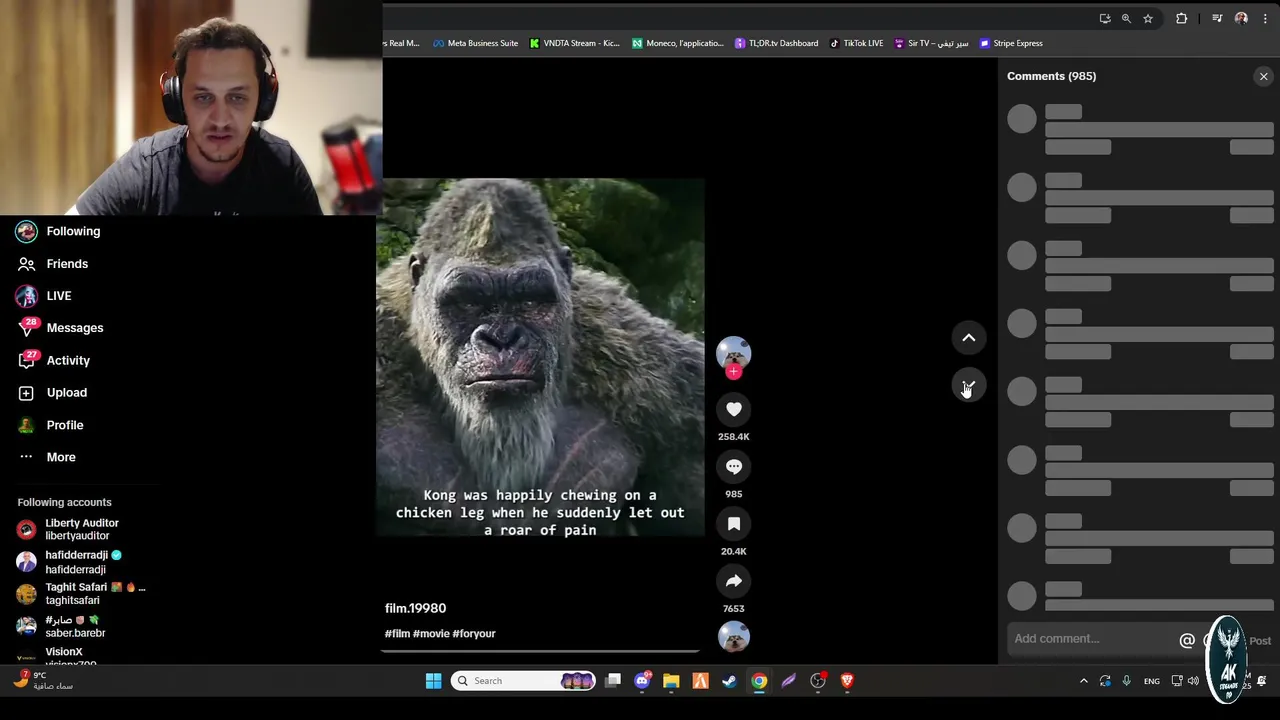Go to next video with down chevron
The image size is (1280, 720).
pyautogui.click(x=969, y=386)
